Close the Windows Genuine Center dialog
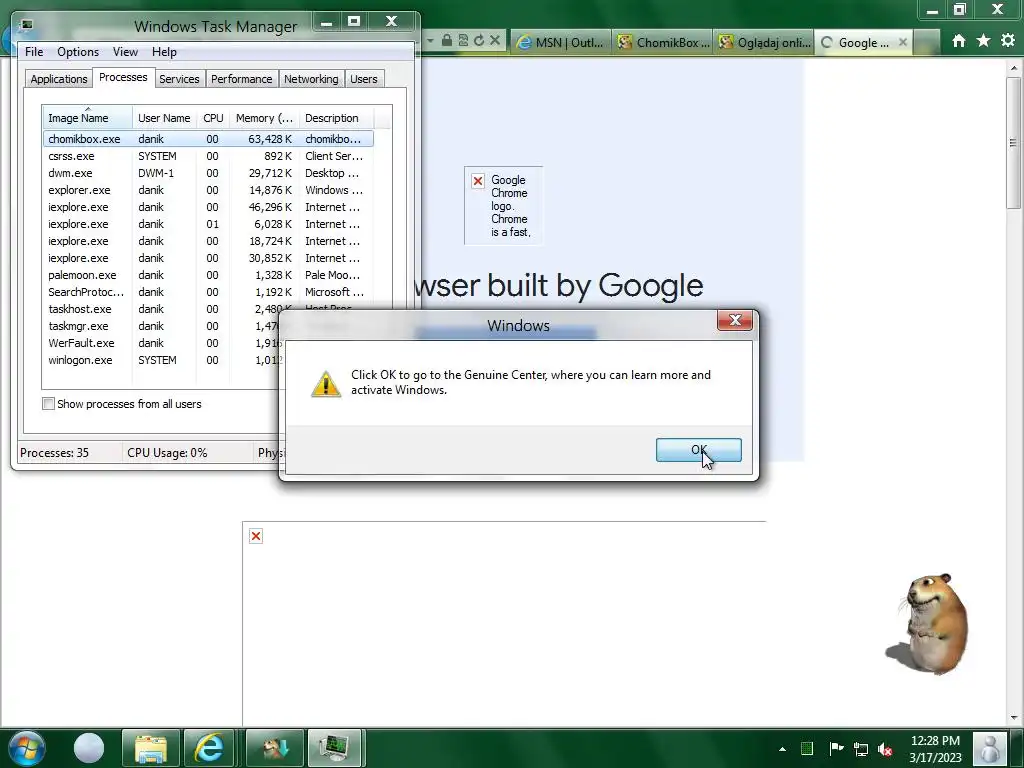The width and height of the screenshot is (1024, 768). point(735,320)
